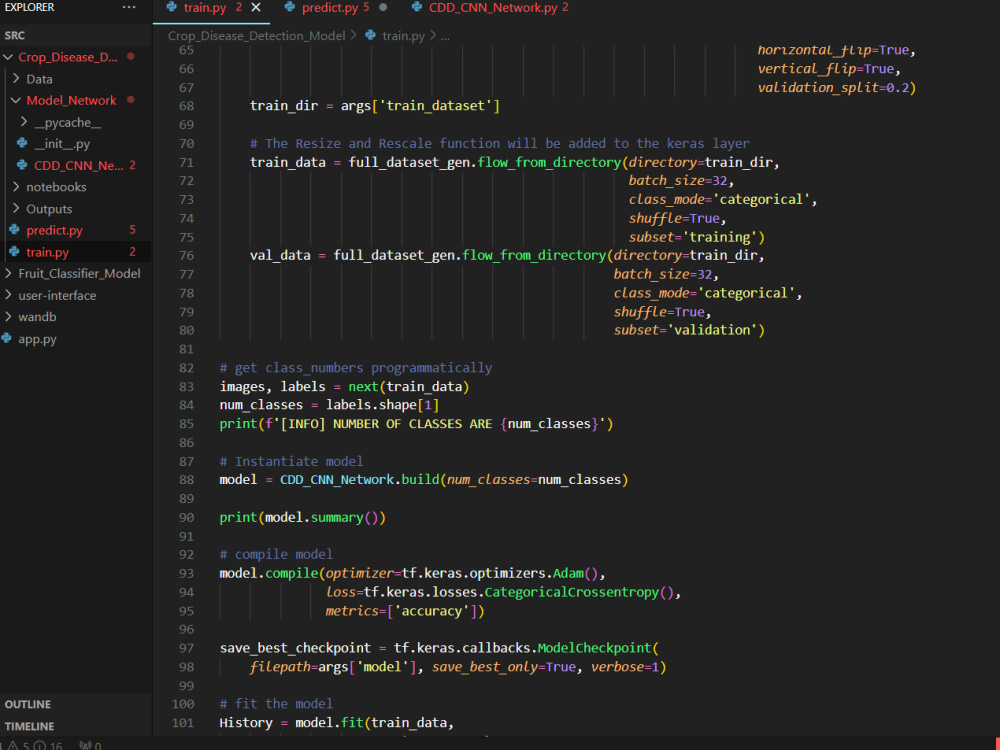Click Crop_Disease_Detection_Model in breadcrumb

(x=256, y=36)
